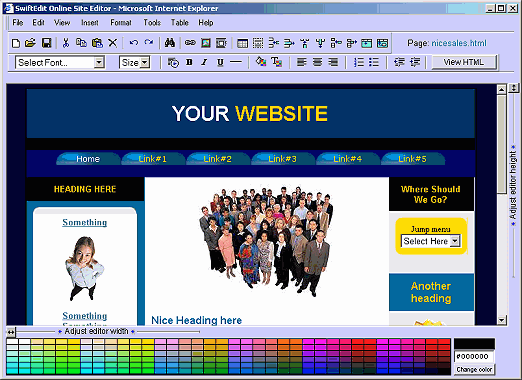Open the Edit menu
This screenshot has width=522, height=380.
coord(38,23)
